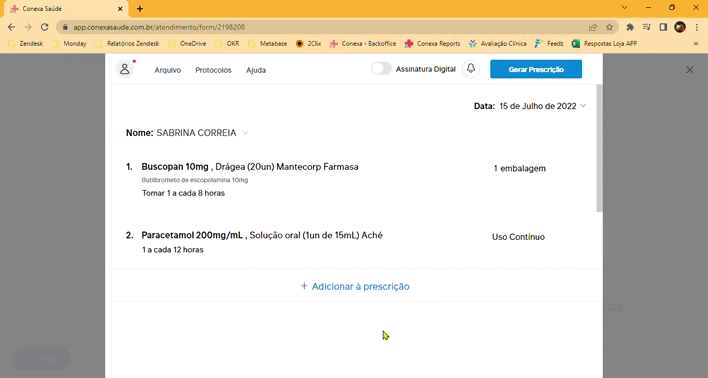
Task: Open the Conexa Reports bookmark
Action: [433, 44]
